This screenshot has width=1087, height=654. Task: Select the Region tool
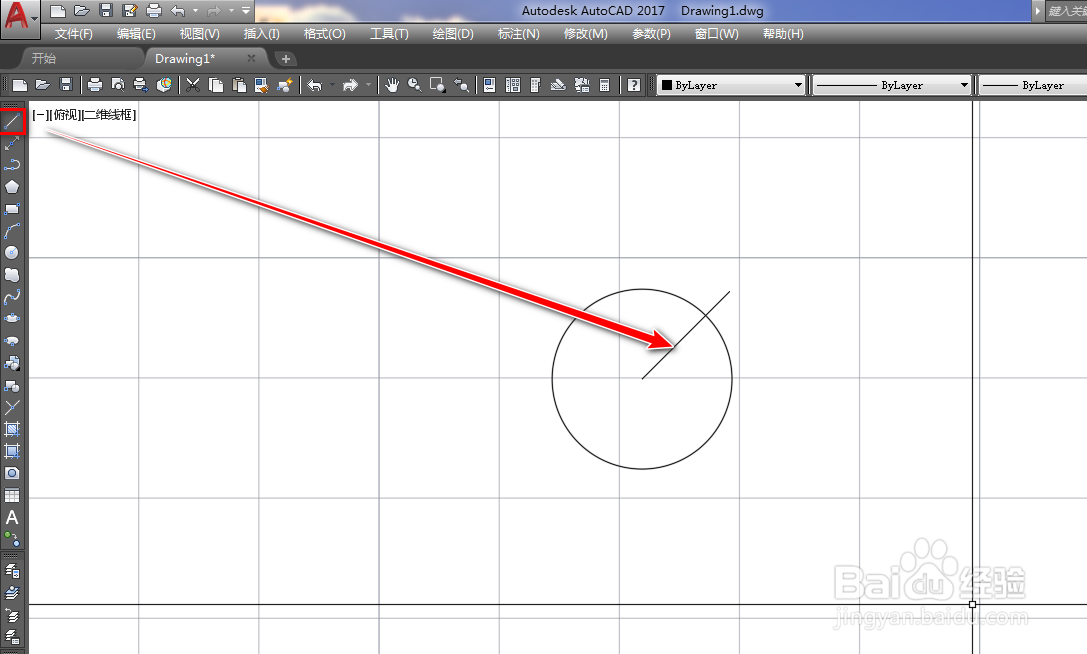(12, 473)
